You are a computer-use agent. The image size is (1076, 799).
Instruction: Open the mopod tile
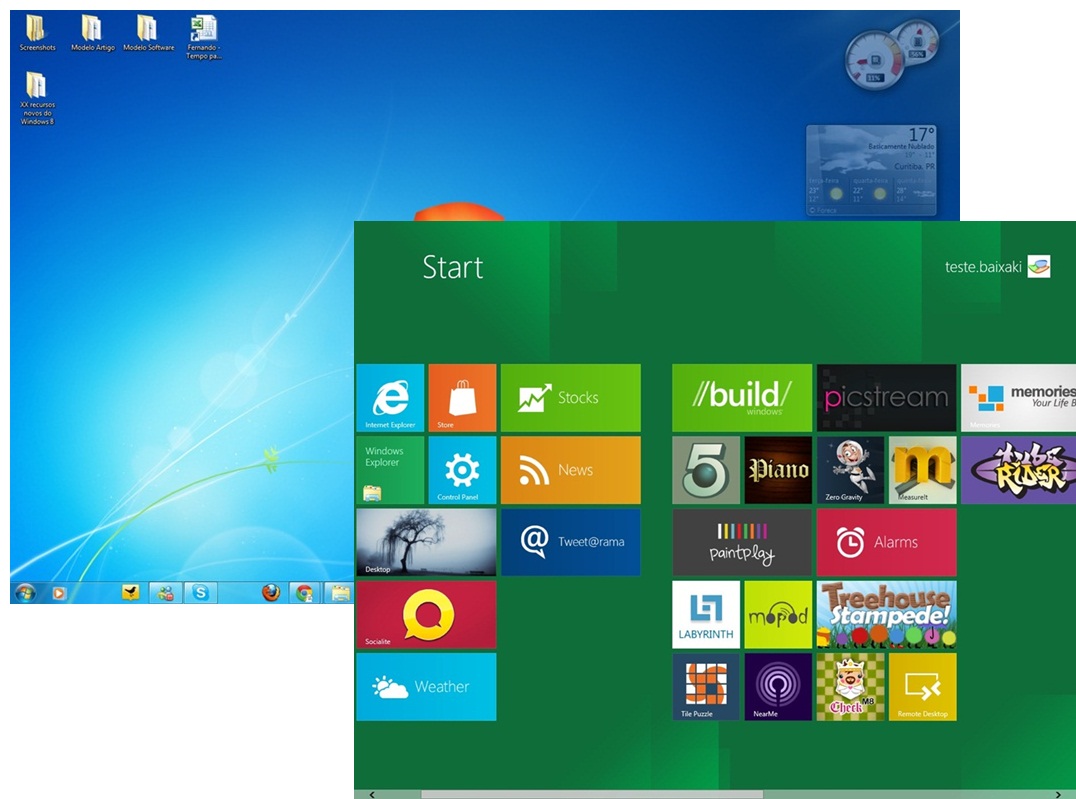(778, 614)
